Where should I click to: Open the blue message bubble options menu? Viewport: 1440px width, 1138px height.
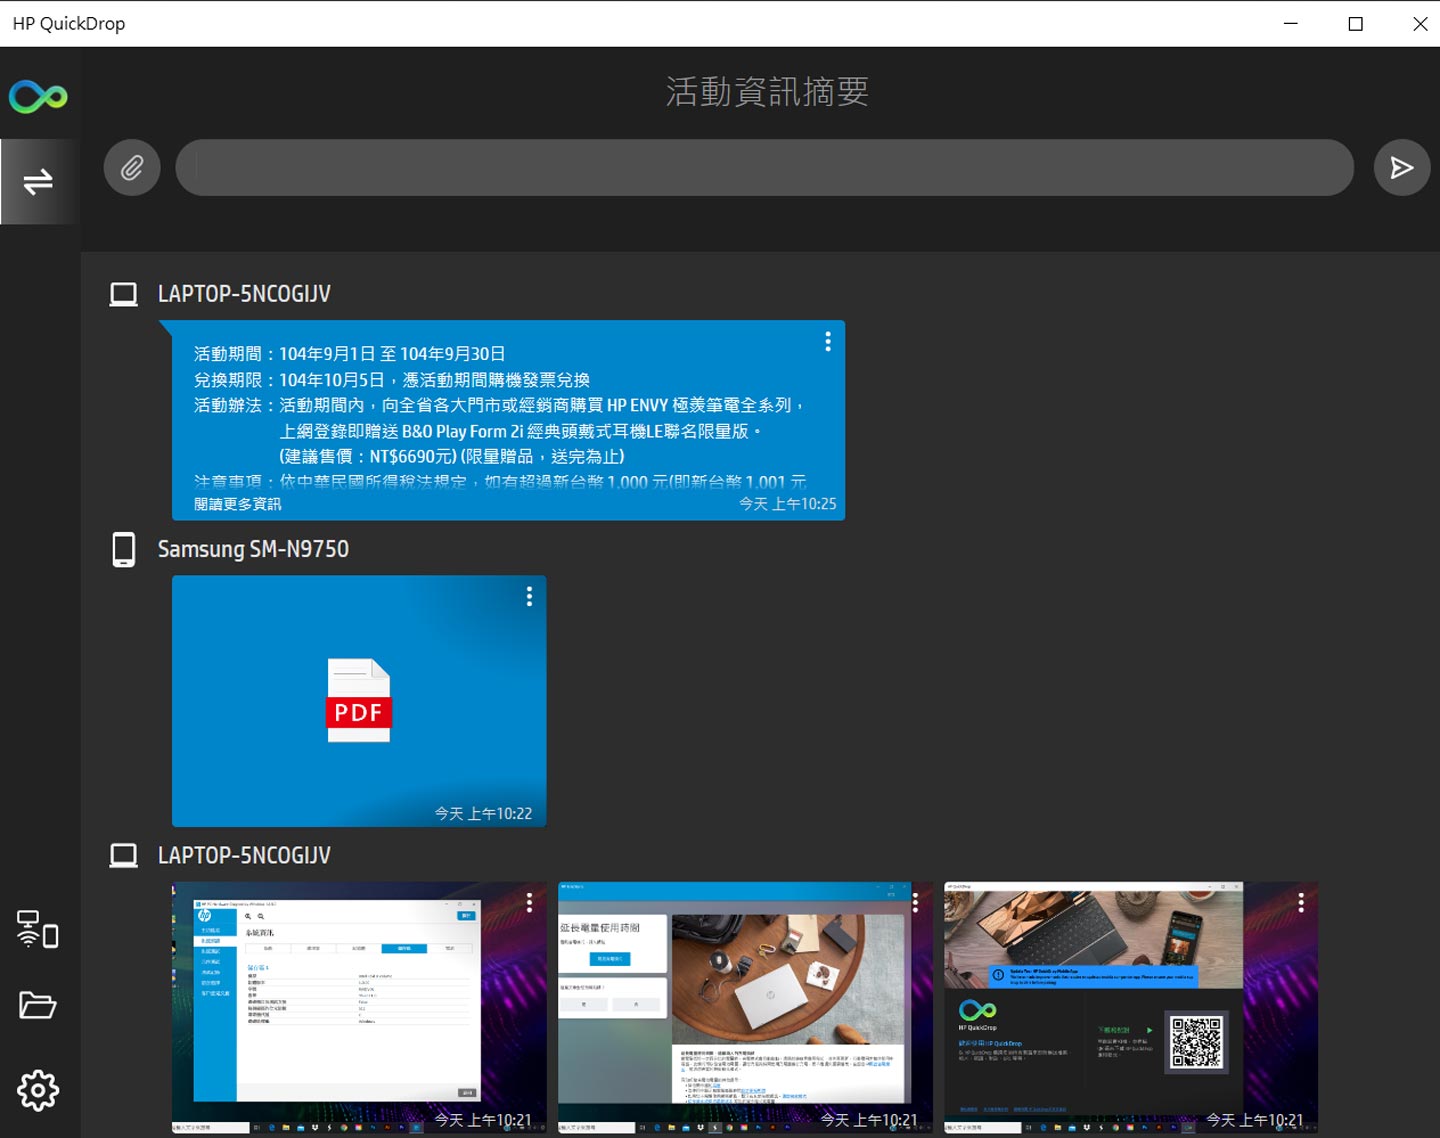[827, 342]
